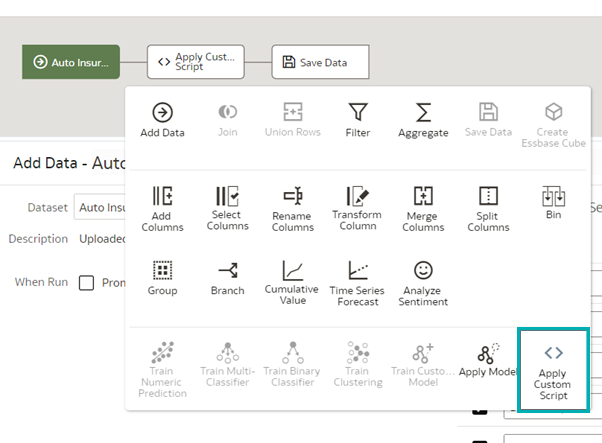Pick the Rename Columns step
The height and width of the screenshot is (443, 602).
point(293,209)
